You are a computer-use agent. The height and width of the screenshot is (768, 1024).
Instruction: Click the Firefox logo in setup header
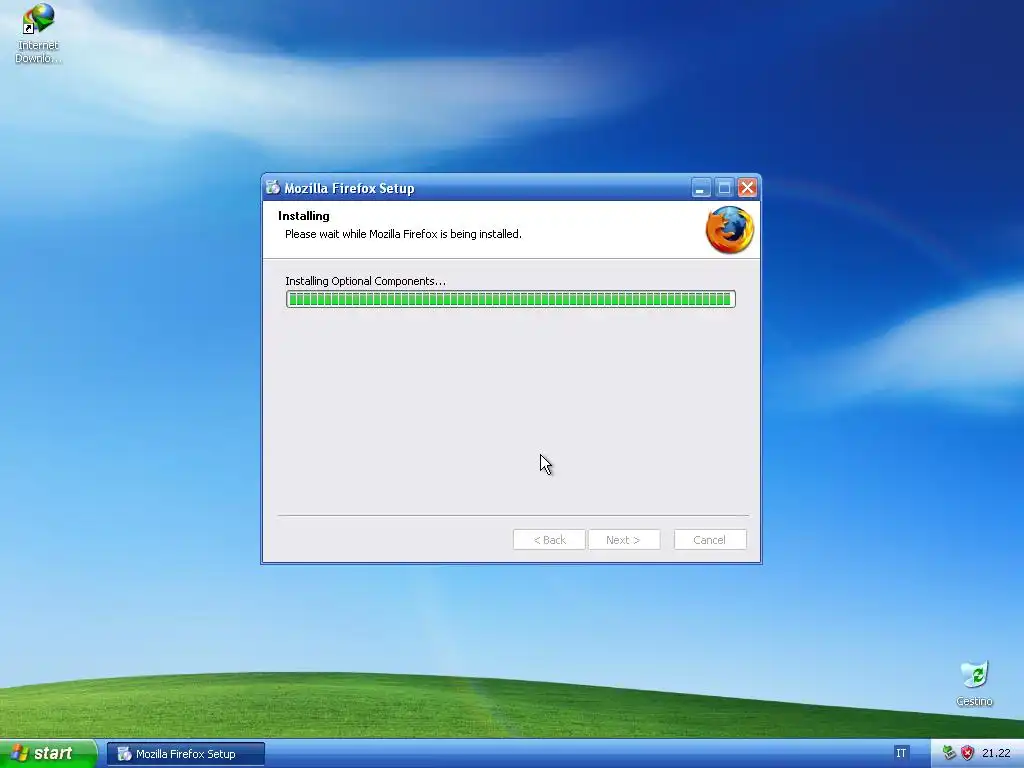(729, 230)
